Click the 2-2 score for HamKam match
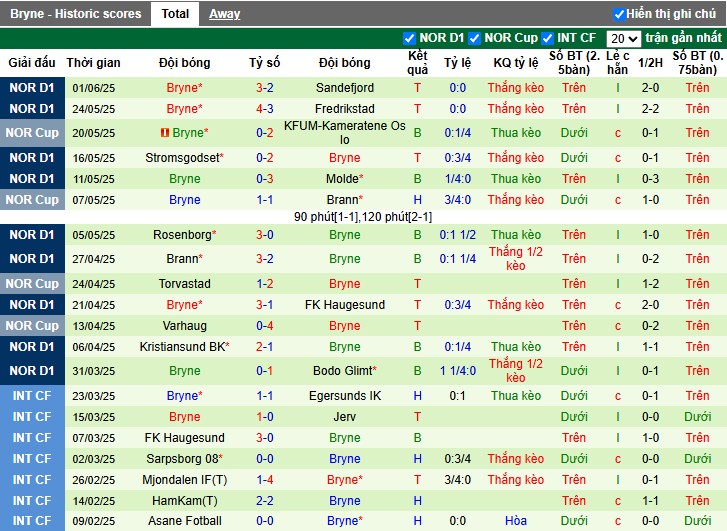Screen dimensions: 727x531 [x=265, y=500]
